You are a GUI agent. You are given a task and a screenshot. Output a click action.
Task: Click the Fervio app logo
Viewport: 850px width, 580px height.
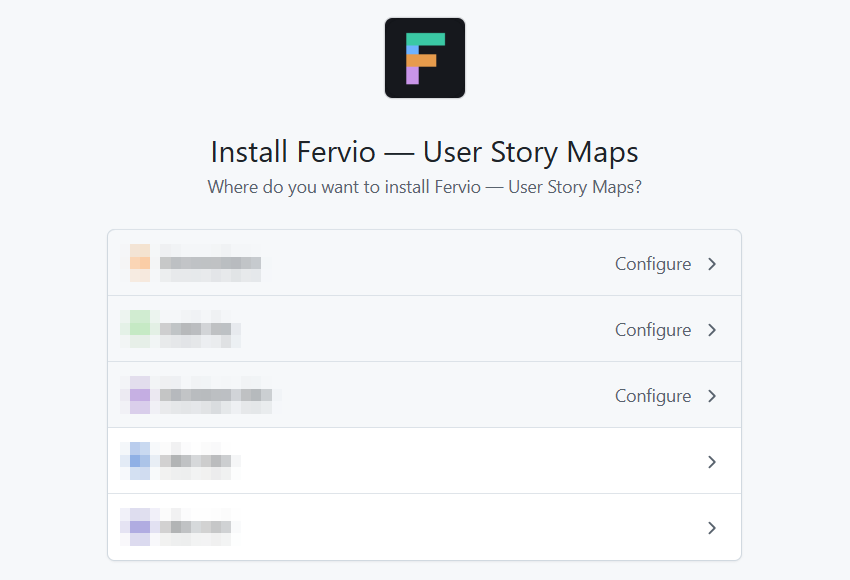tap(424, 58)
